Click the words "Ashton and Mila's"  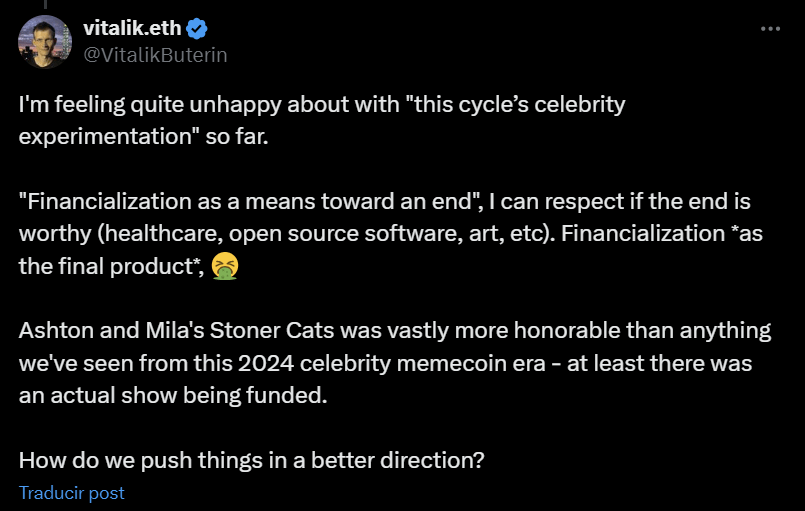point(111,330)
